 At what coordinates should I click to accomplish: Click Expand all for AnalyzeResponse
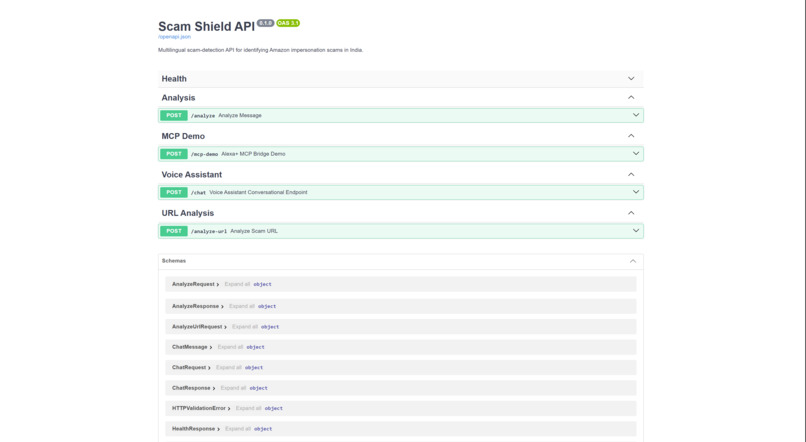(x=242, y=306)
